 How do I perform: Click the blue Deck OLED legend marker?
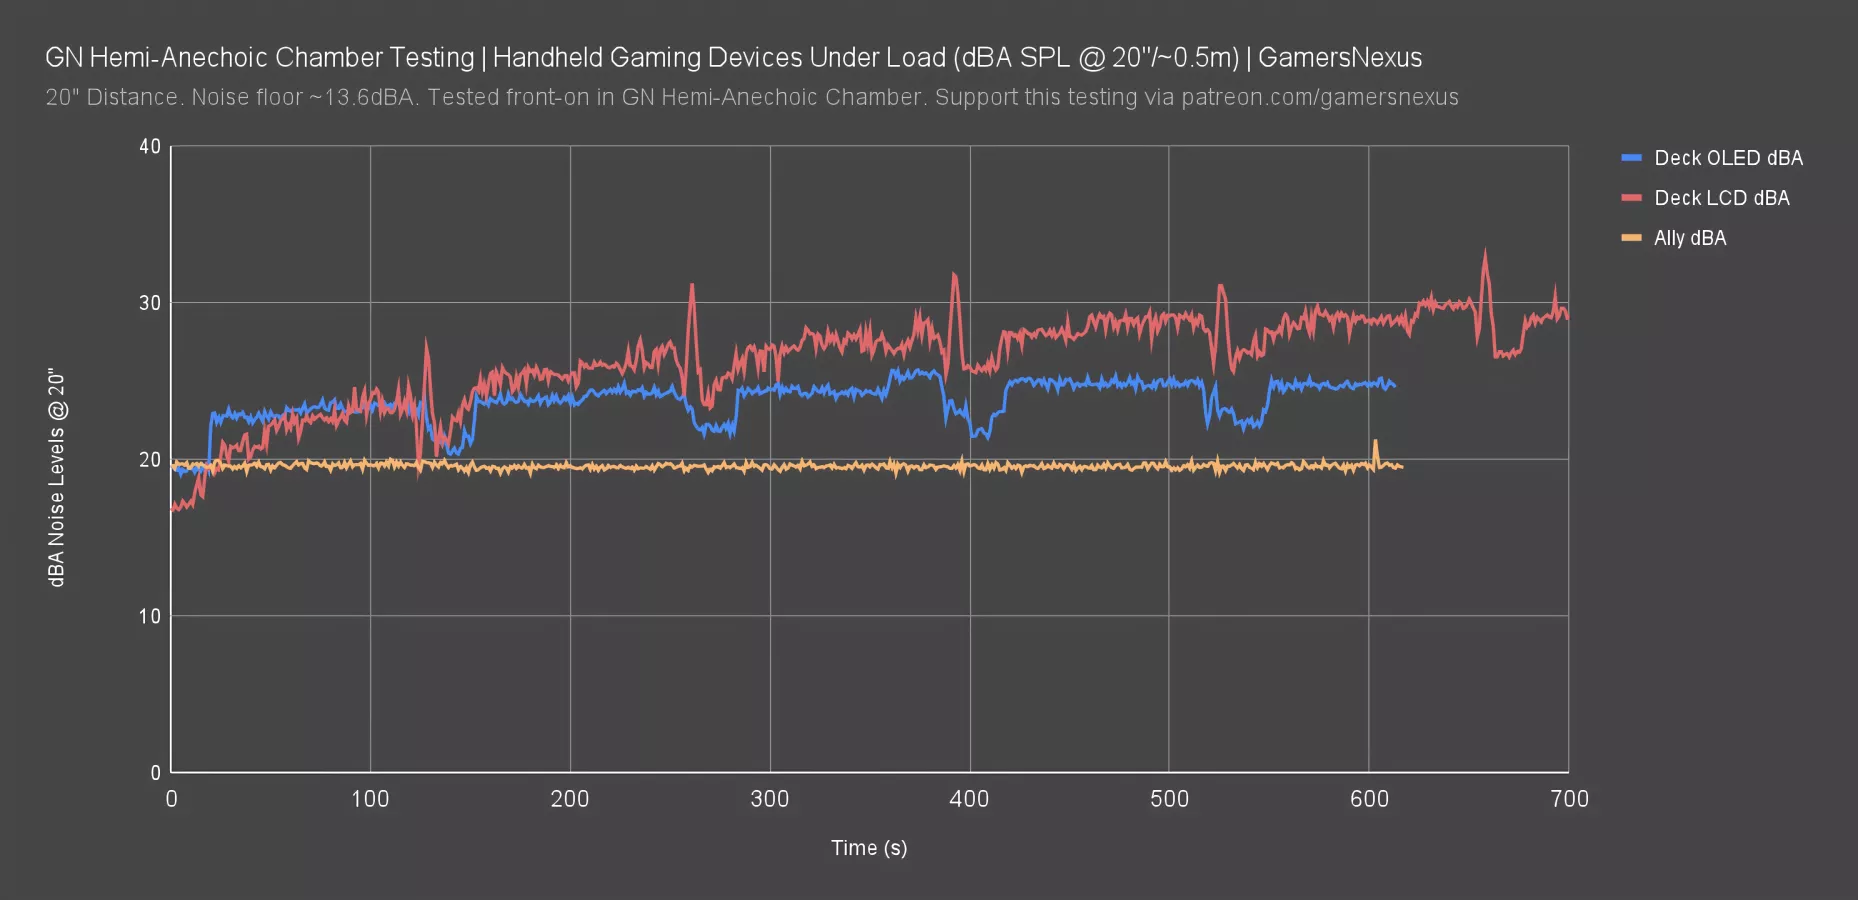[1631, 158]
